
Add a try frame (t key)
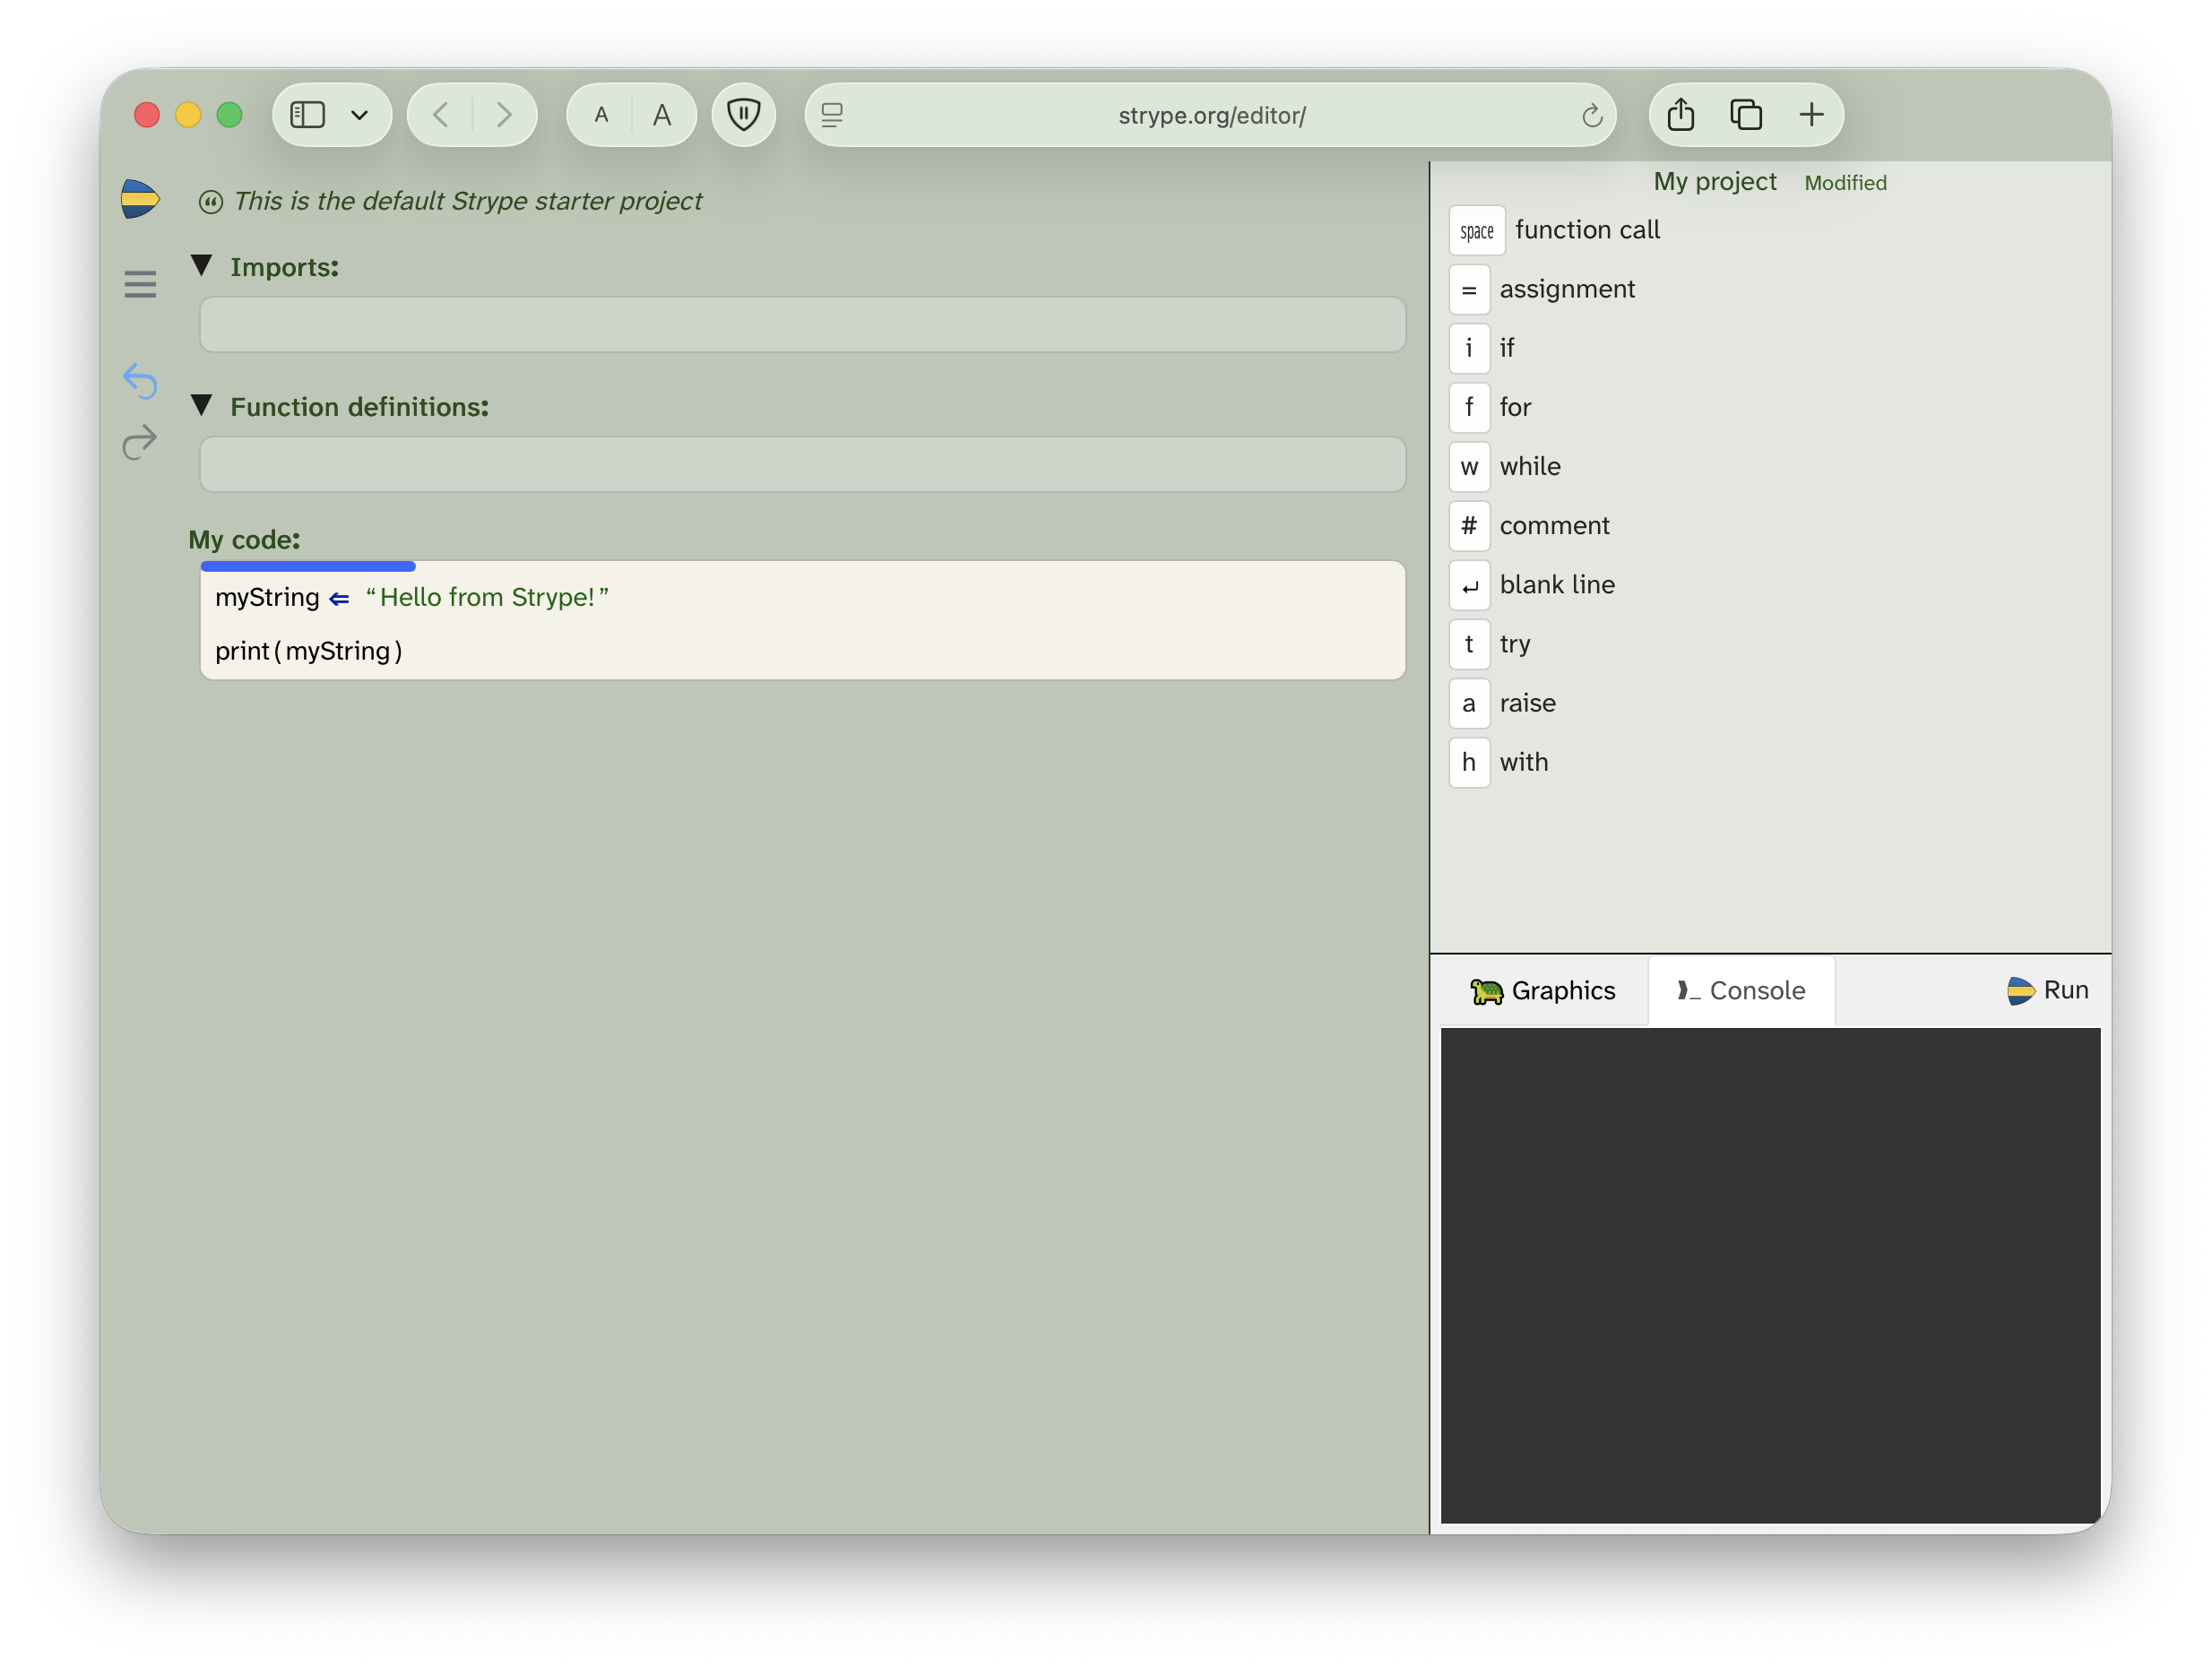pyautogui.click(x=1469, y=644)
